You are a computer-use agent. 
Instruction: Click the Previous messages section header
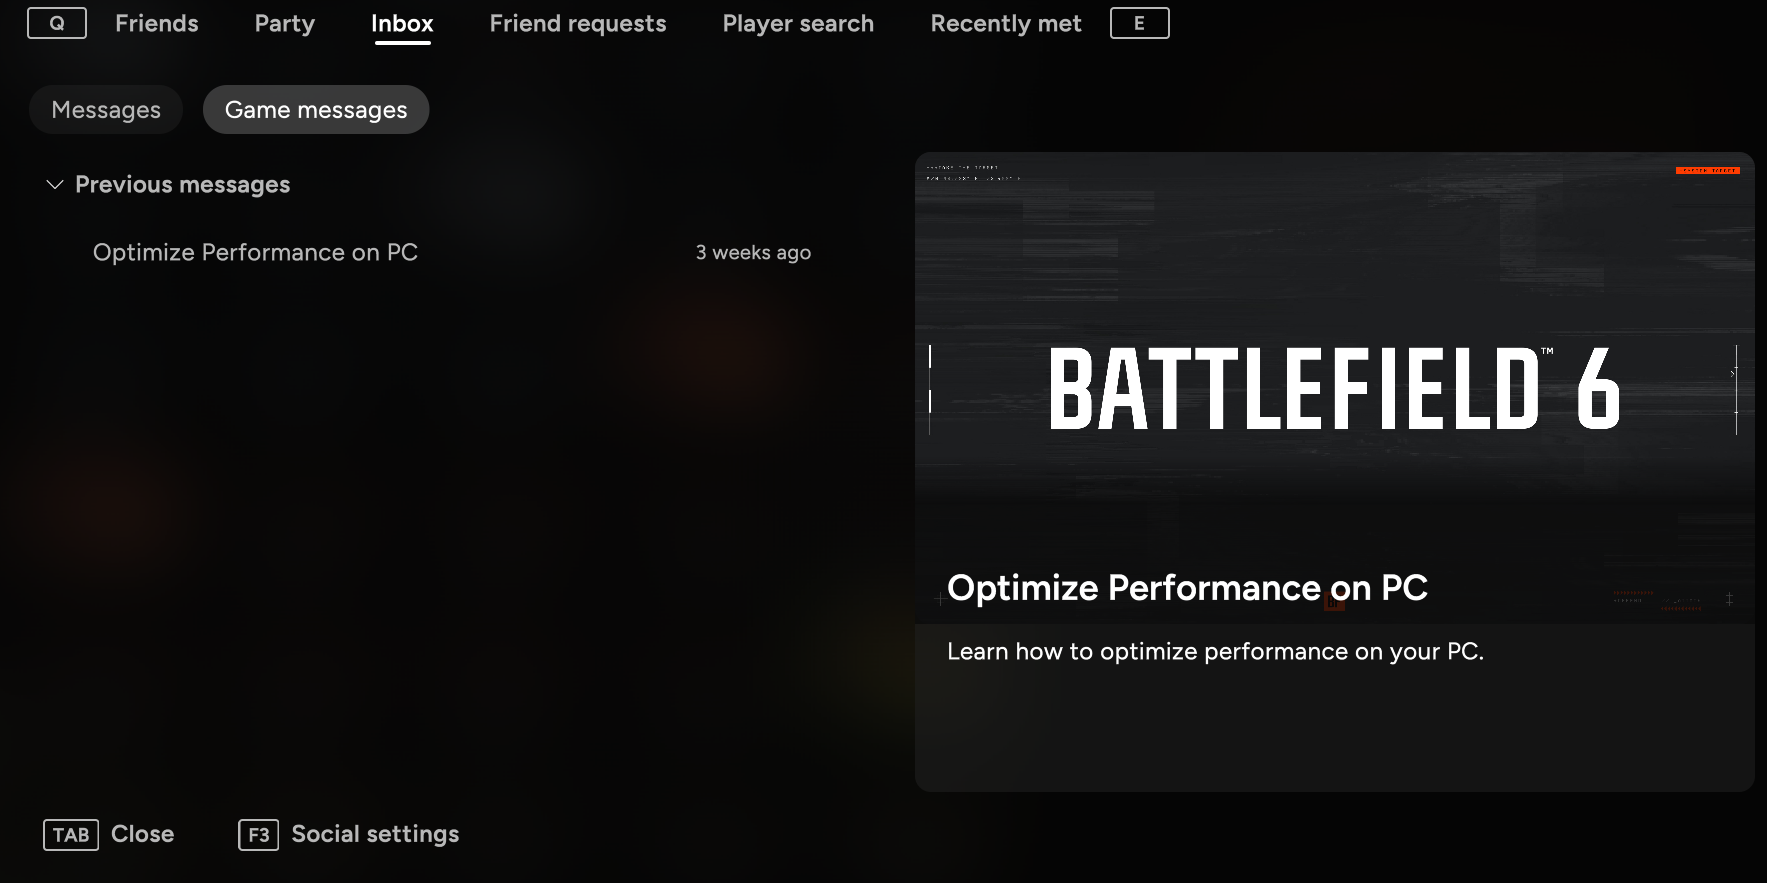(182, 185)
